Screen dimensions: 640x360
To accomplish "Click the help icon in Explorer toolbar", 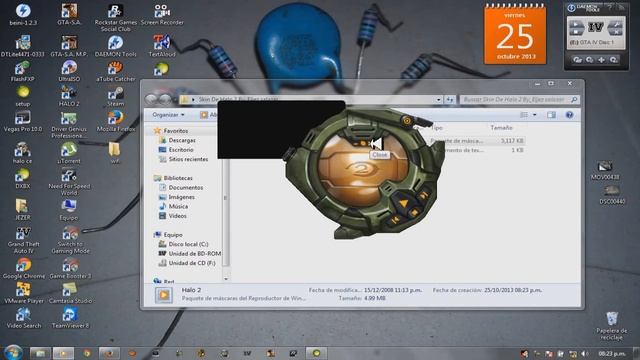I will click(x=569, y=115).
